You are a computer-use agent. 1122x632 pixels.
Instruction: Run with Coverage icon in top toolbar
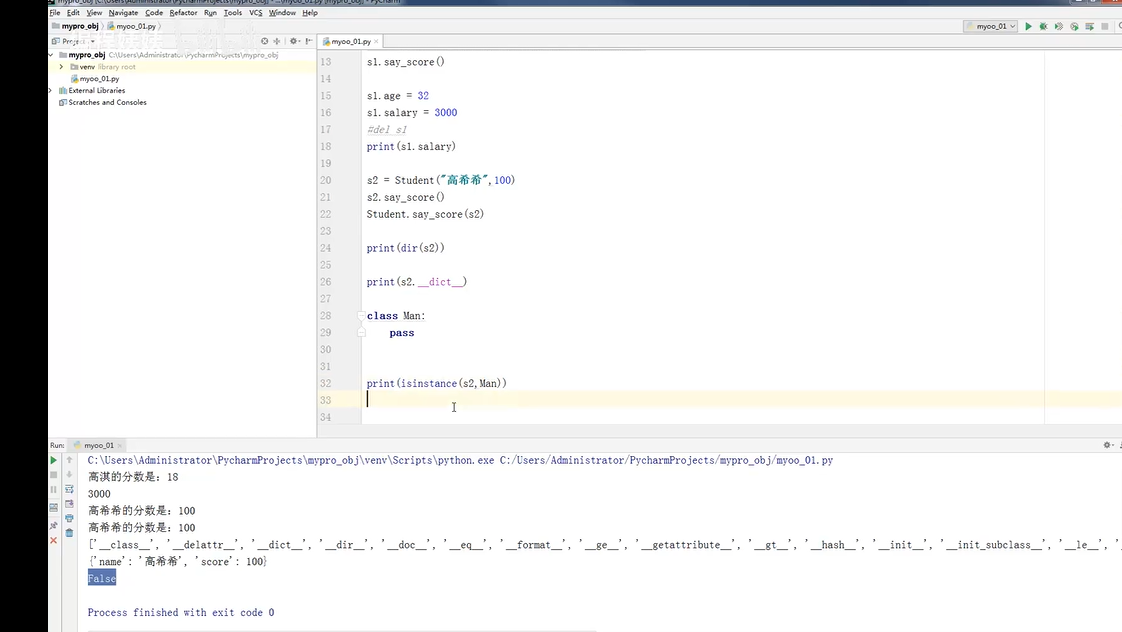[x=1058, y=26]
